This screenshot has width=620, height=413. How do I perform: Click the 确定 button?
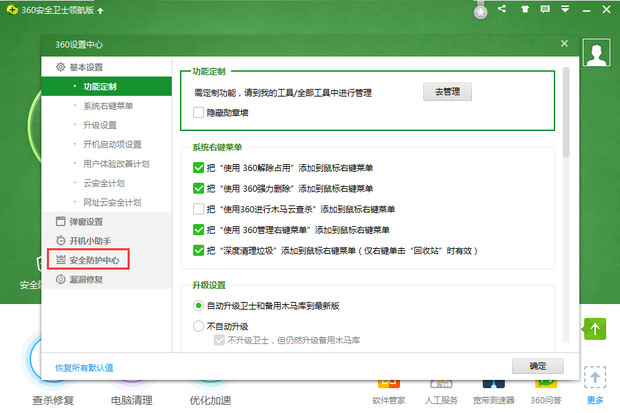click(x=538, y=366)
